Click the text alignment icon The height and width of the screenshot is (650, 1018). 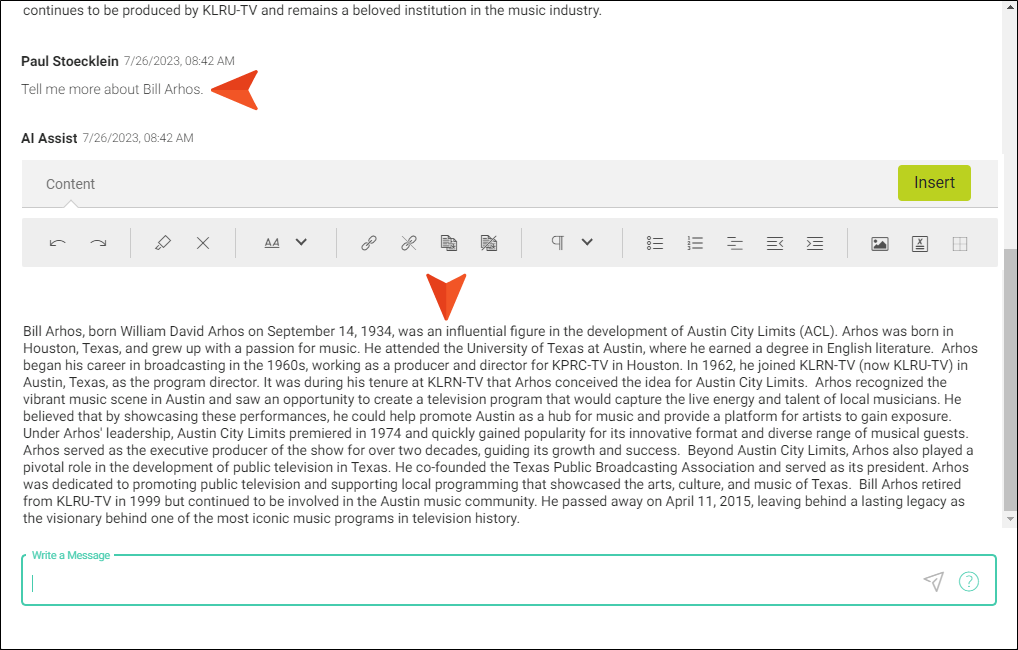(735, 243)
